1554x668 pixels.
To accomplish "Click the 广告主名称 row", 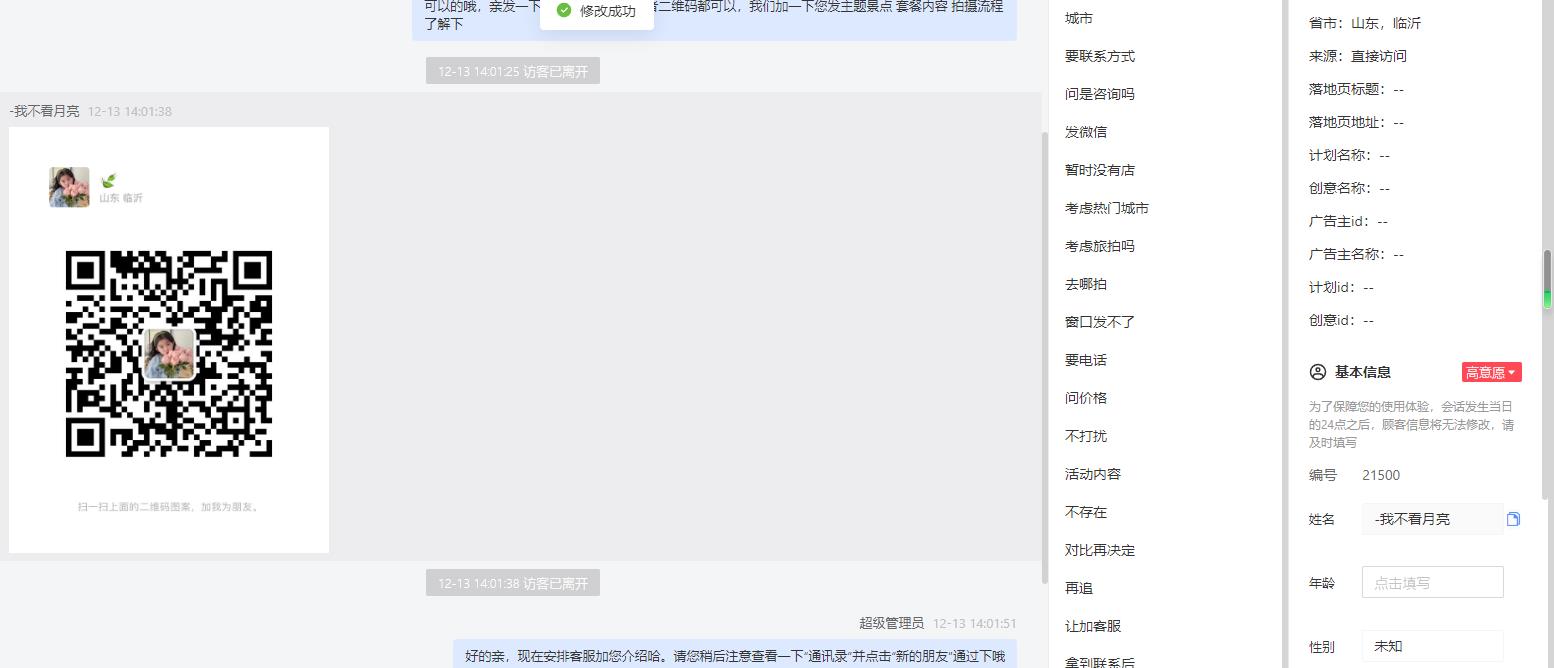I will point(1356,254).
